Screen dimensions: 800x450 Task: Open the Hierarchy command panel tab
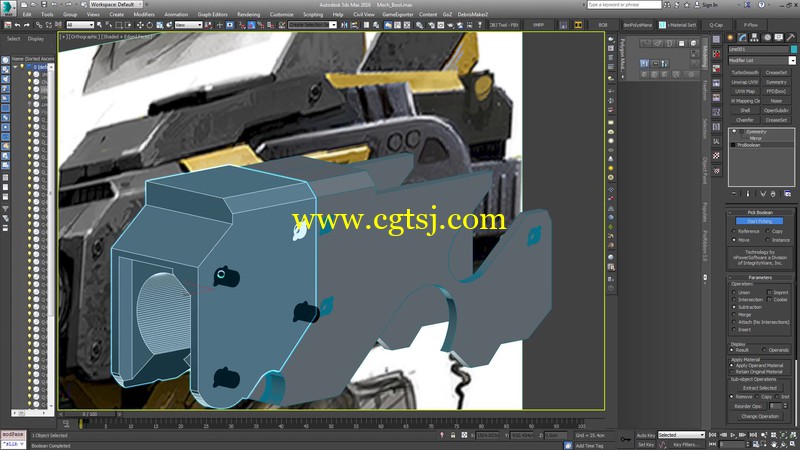(754, 37)
